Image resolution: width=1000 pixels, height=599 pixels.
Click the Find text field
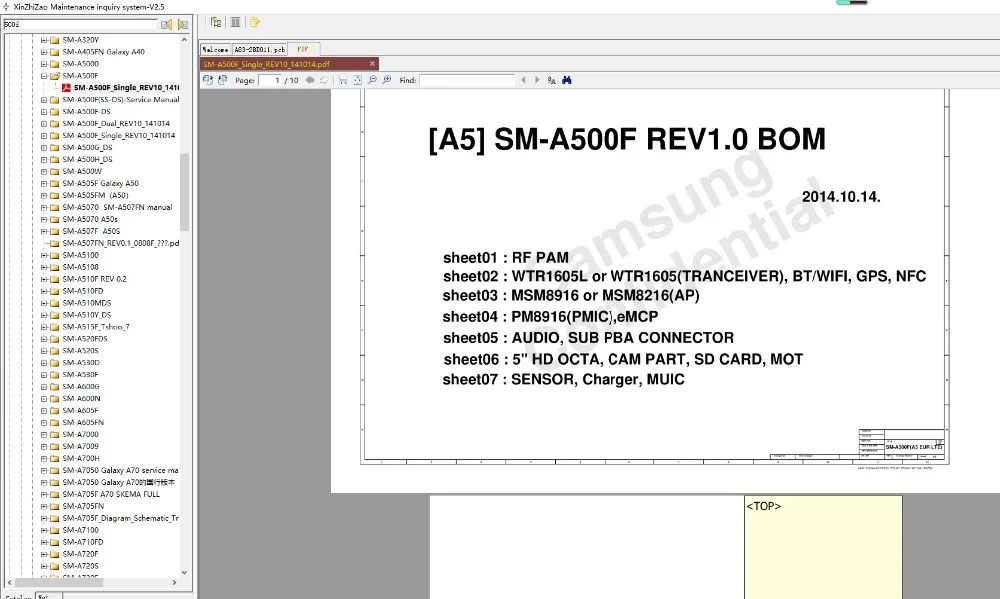tap(467, 80)
